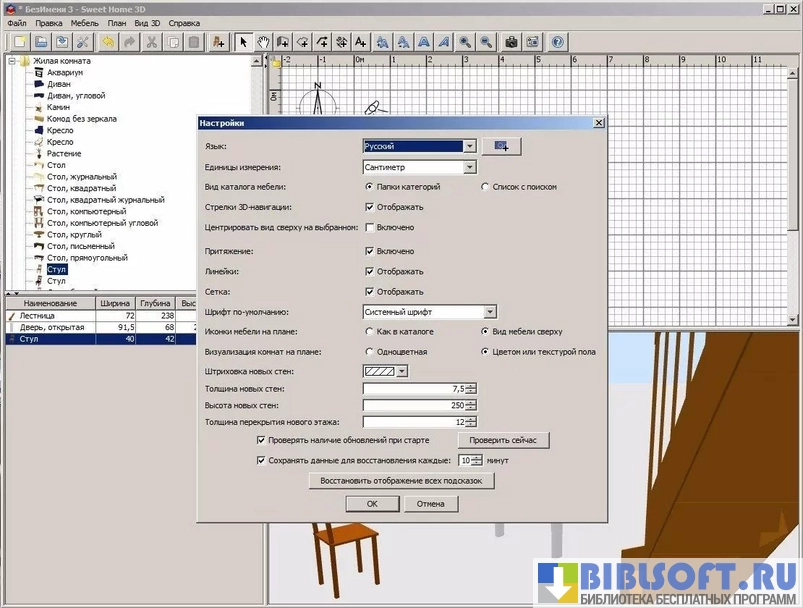This screenshot has width=803, height=608.
Task: Disable the Сетка grid display checkbox
Action: 370,292
